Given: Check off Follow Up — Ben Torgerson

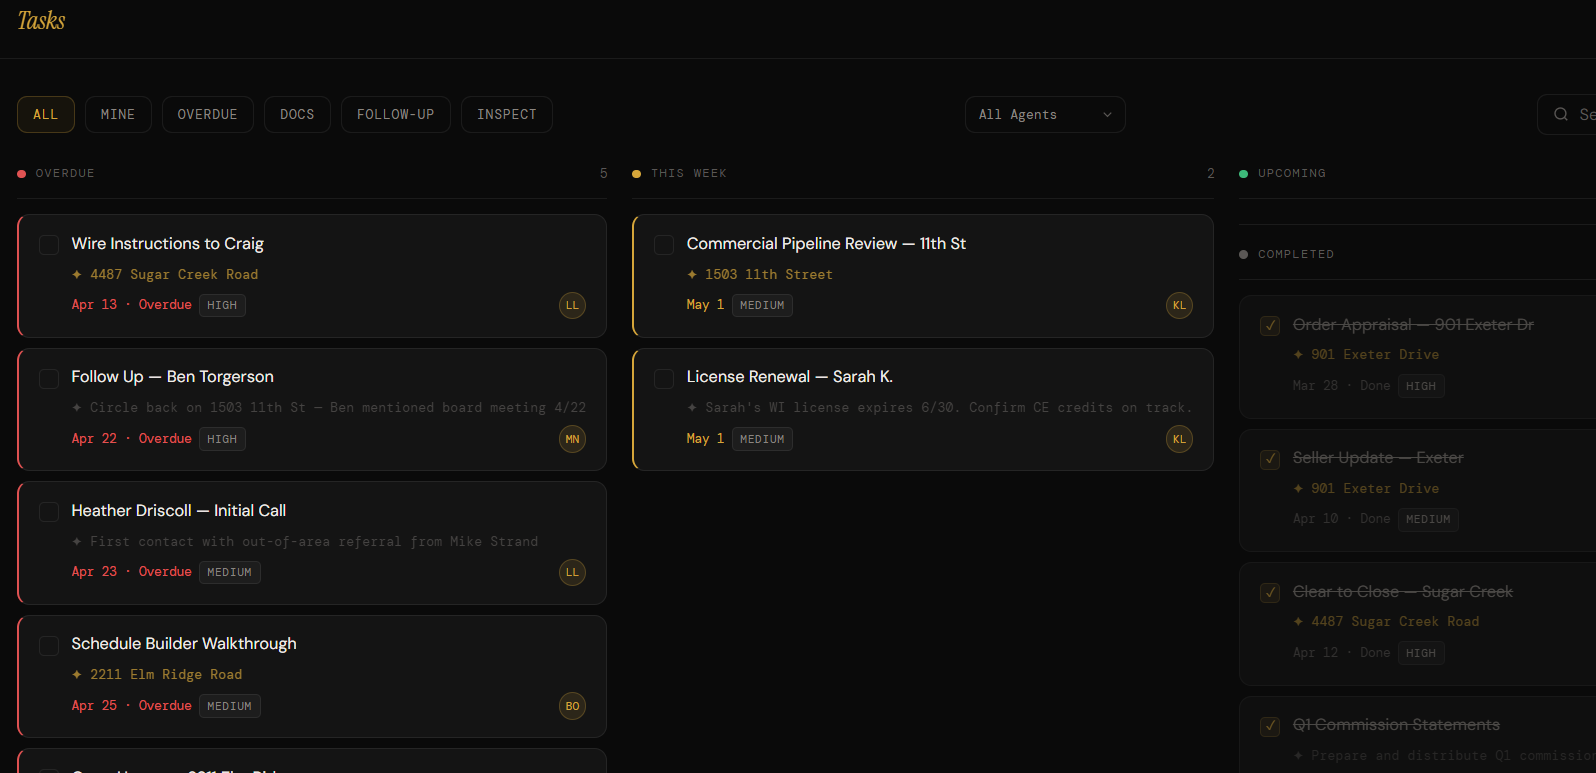Looking at the screenshot, I should tap(48, 378).
